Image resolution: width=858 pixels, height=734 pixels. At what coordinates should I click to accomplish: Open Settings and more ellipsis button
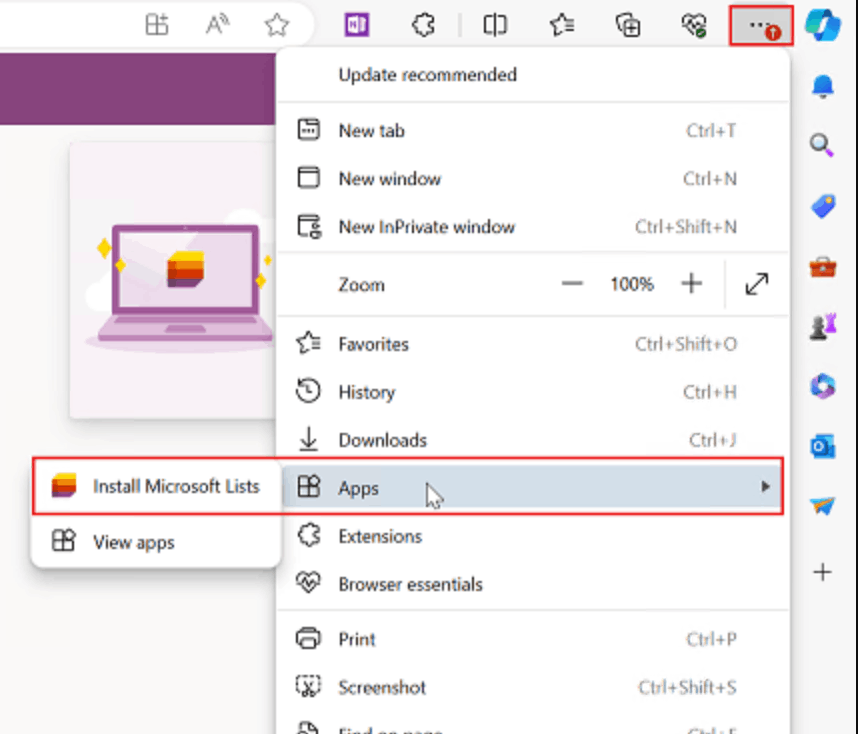point(761,25)
